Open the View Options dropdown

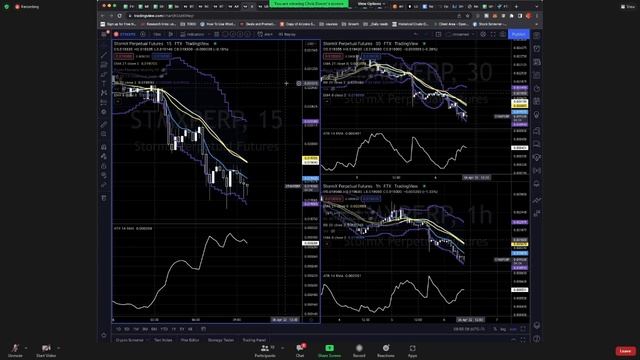[x=370, y=4]
